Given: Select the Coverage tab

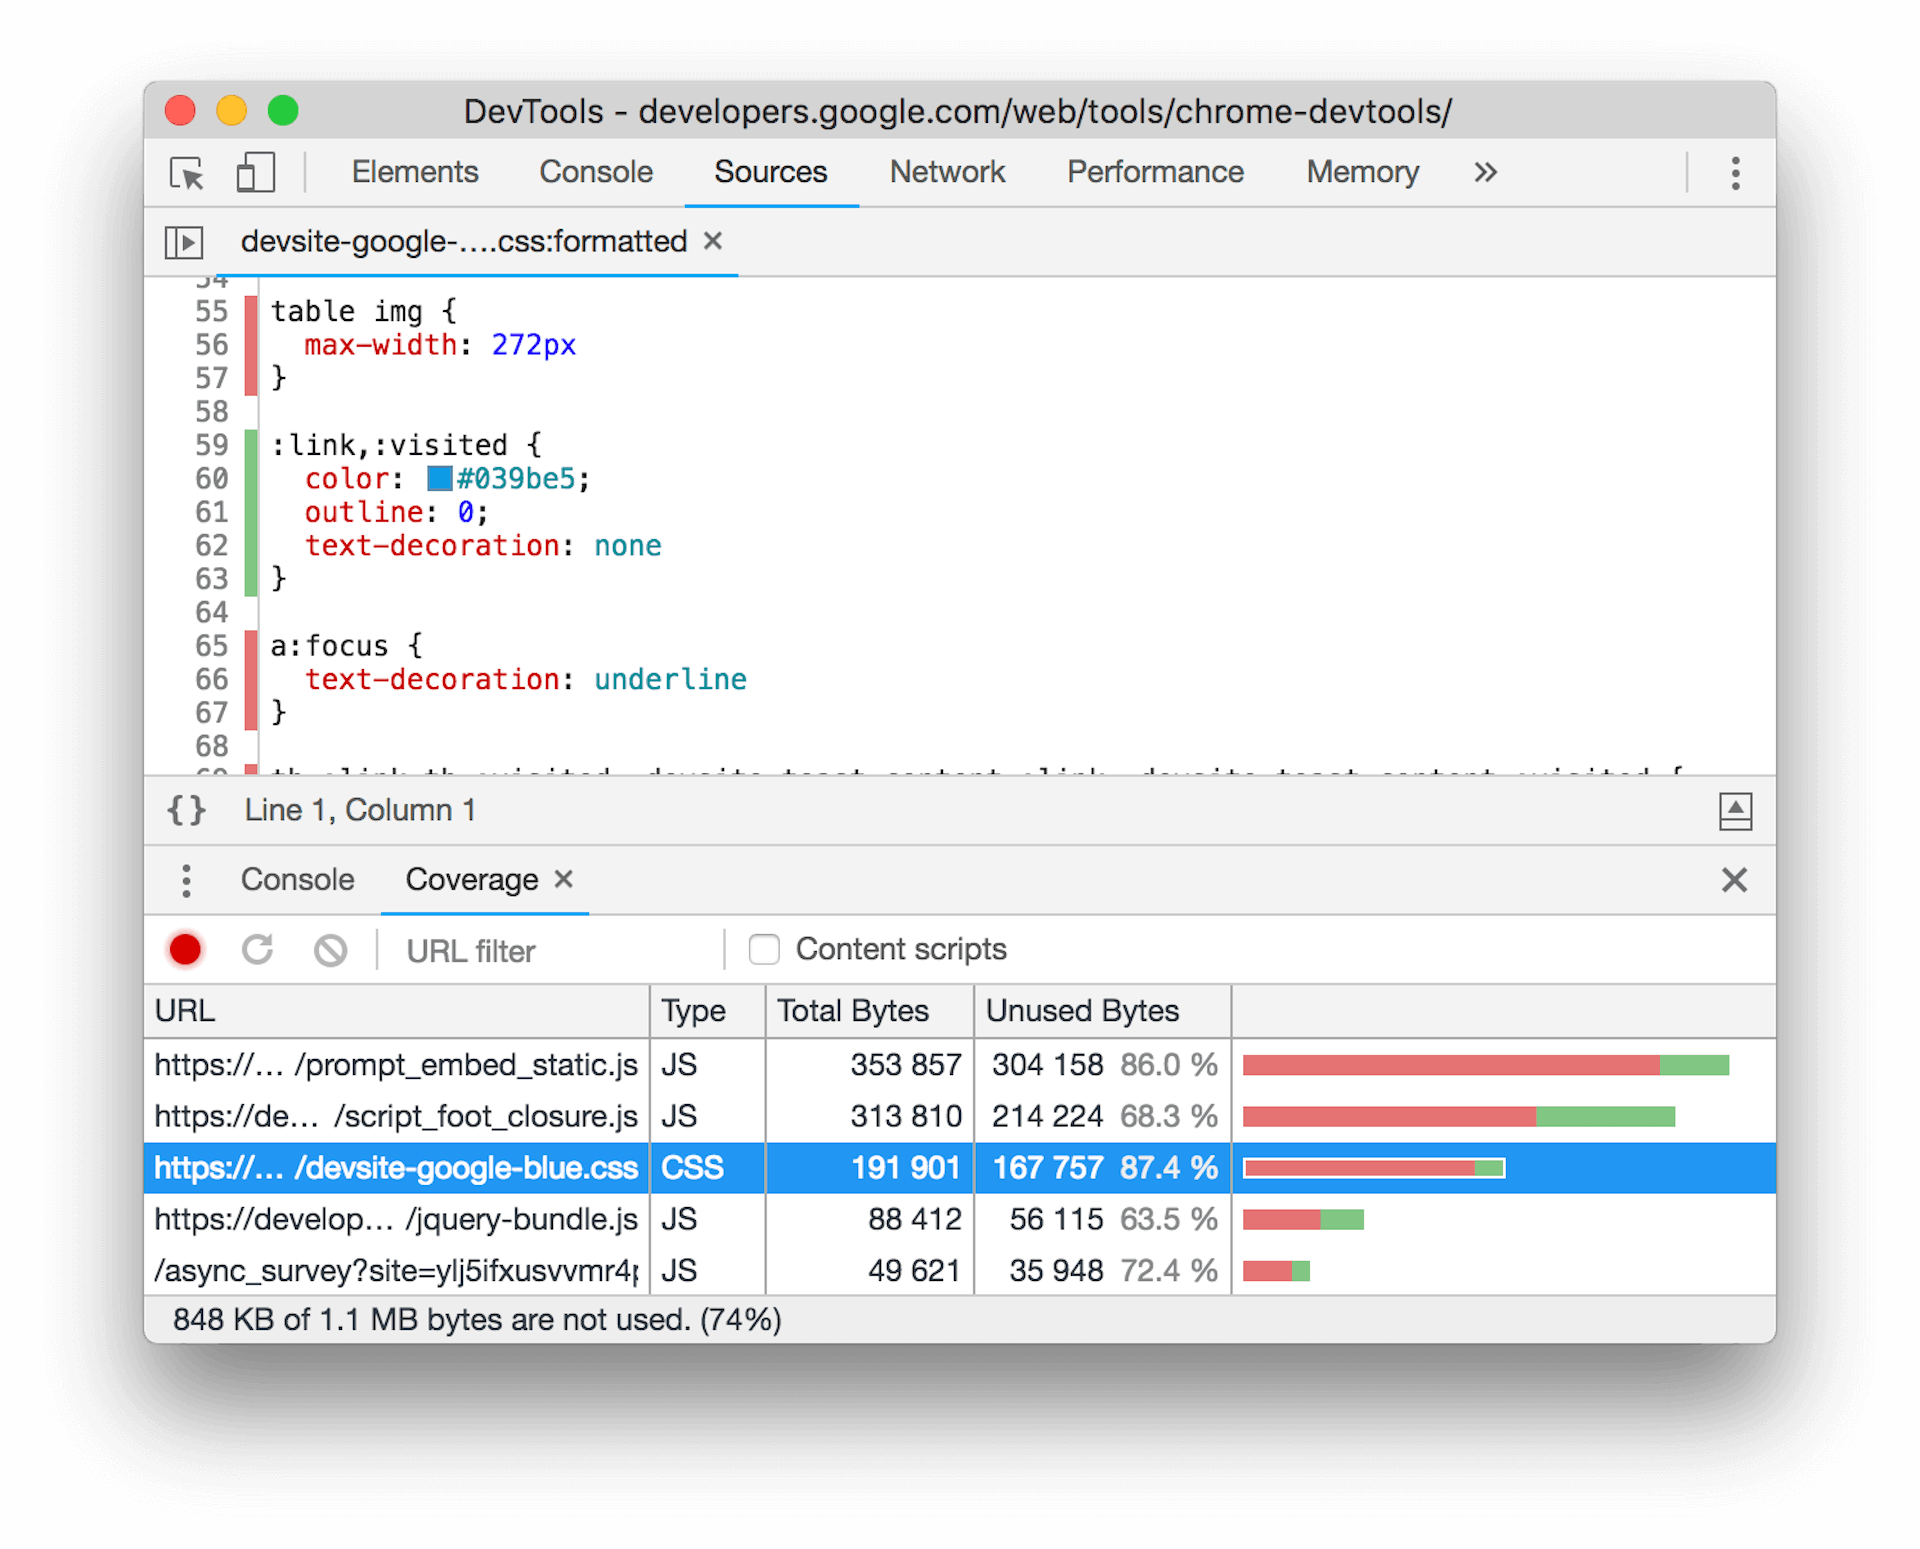Looking at the screenshot, I should (x=468, y=880).
